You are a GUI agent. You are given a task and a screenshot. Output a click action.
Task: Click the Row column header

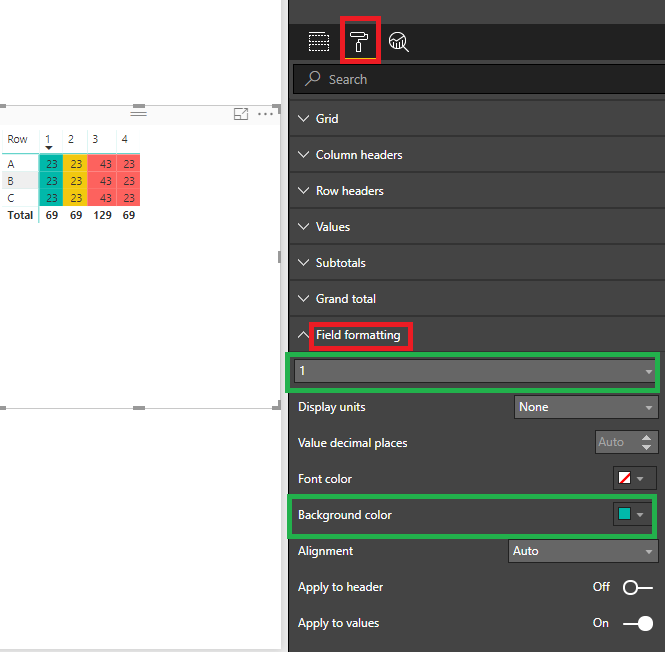point(17,139)
